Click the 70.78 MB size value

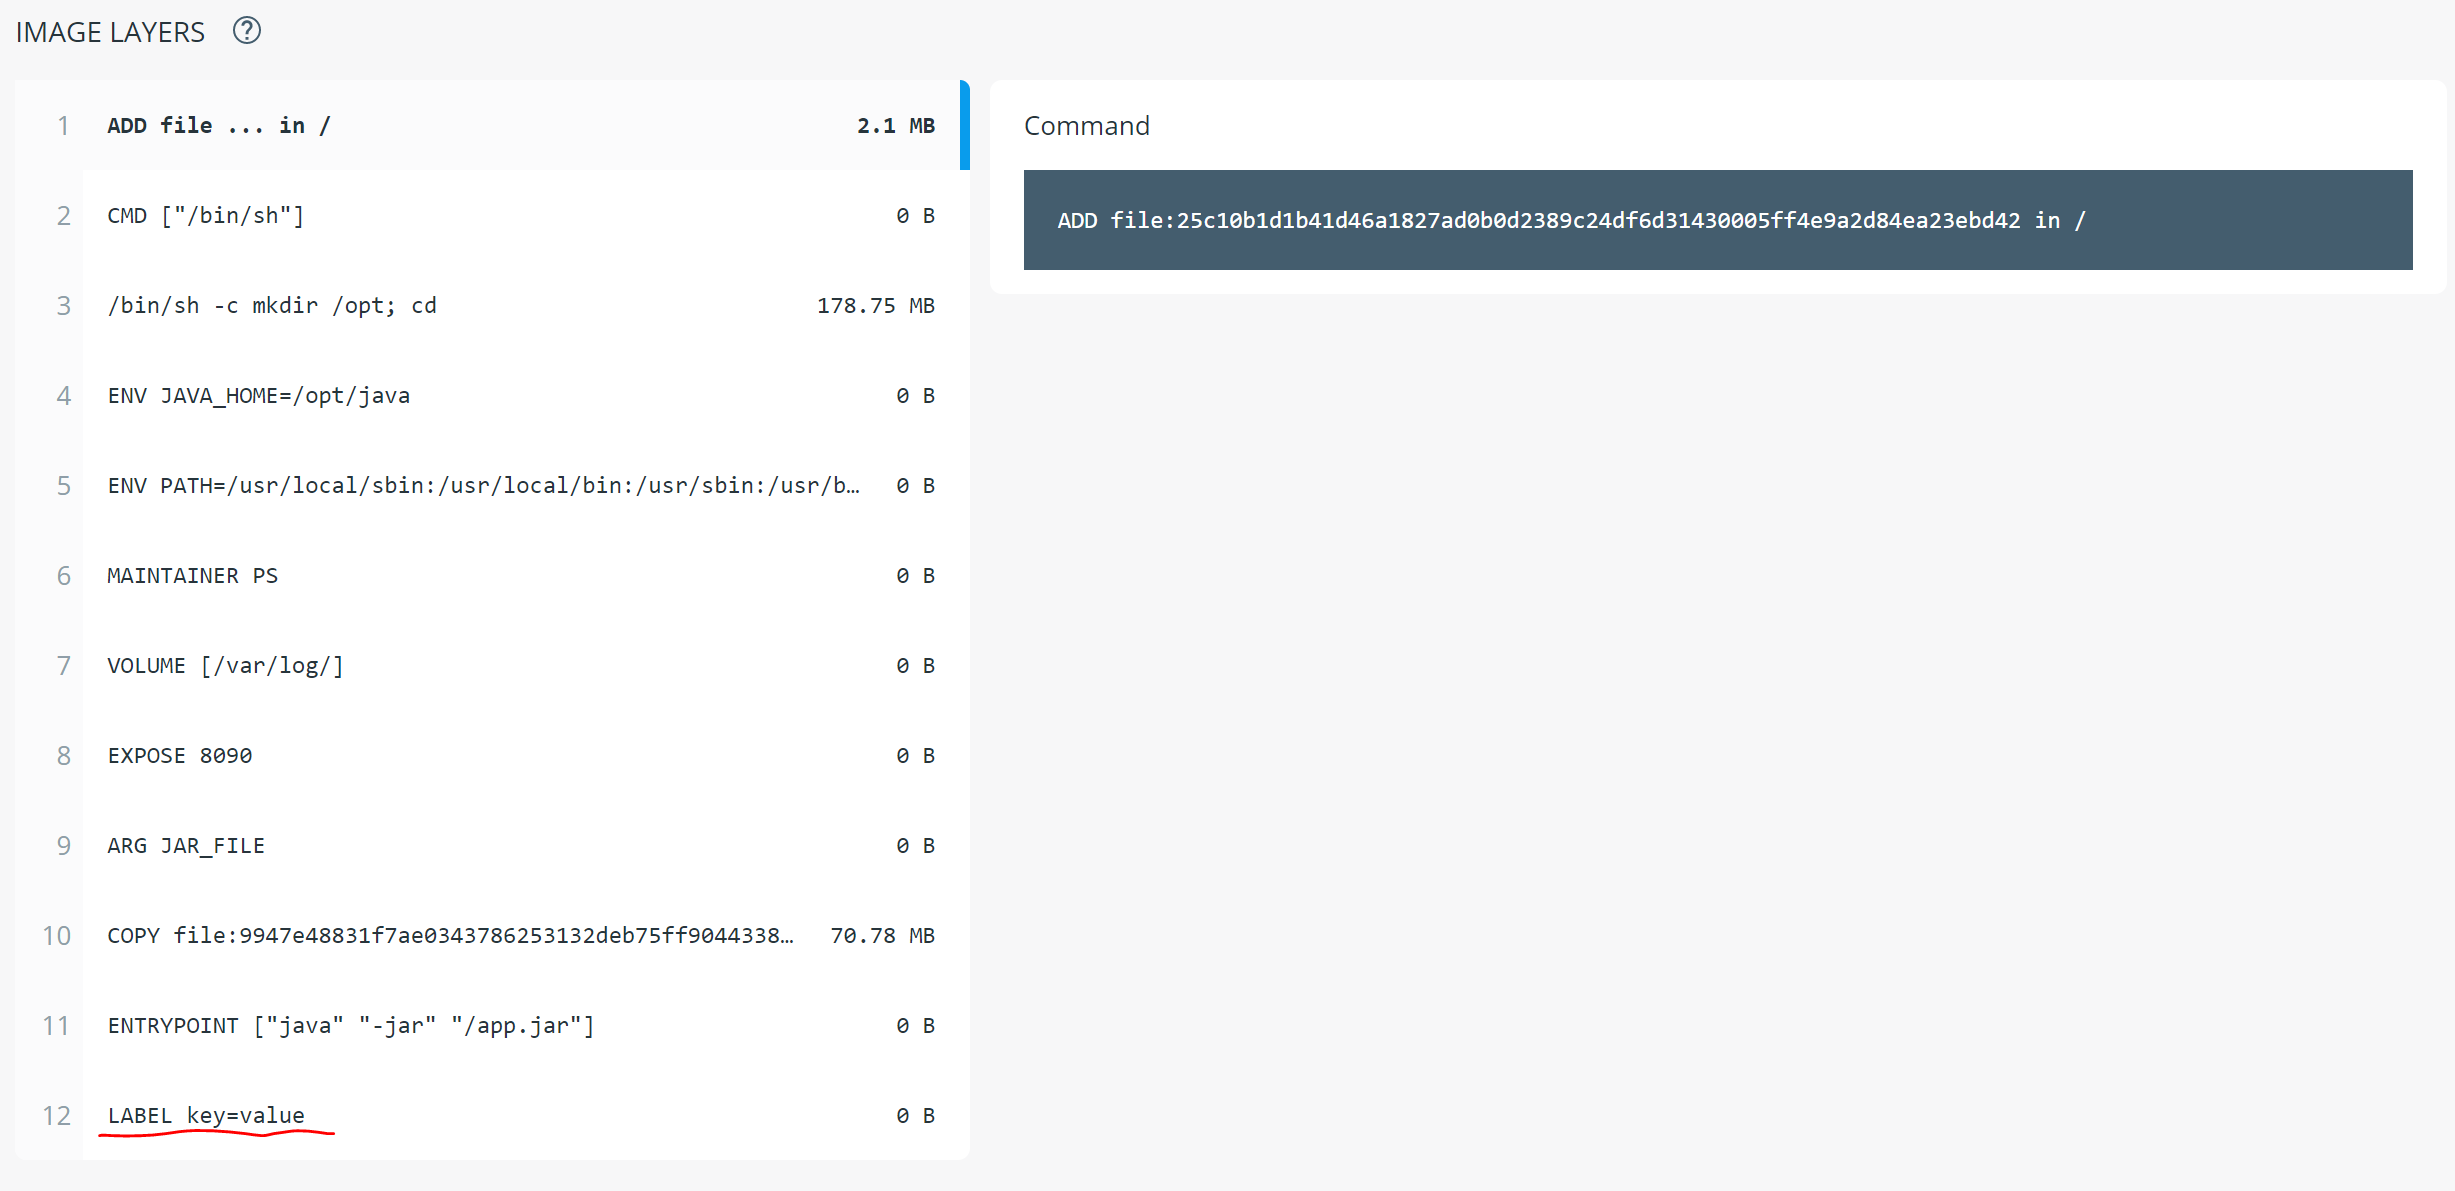point(882,936)
